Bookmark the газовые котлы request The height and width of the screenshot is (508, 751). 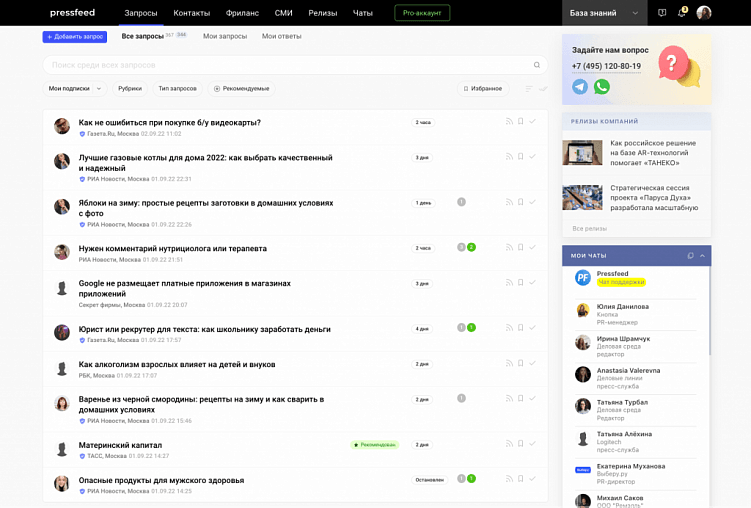point(521,157)
